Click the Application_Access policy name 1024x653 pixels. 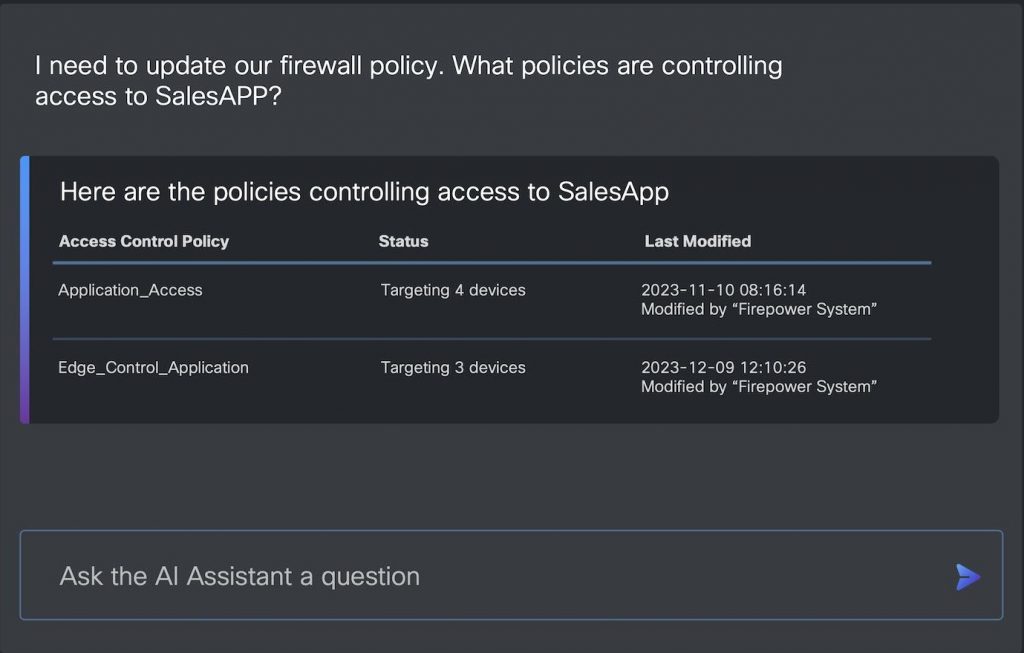pyautogui.click(x=131, y=290)
